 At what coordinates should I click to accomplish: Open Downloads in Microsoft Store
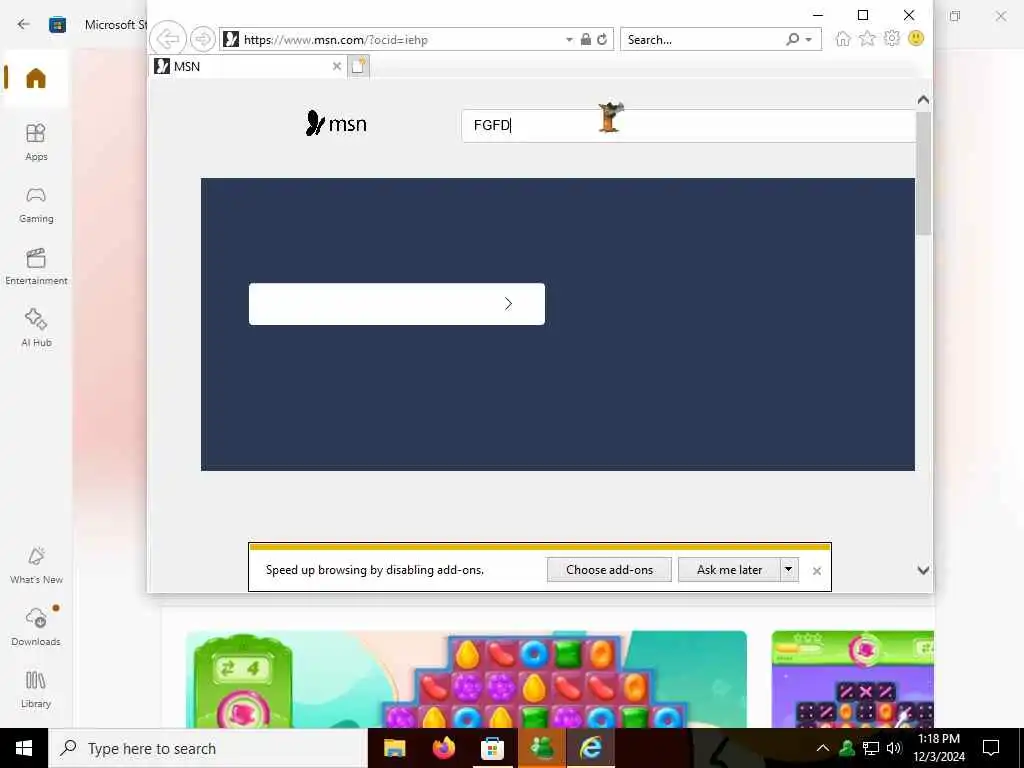coord(36,627)
